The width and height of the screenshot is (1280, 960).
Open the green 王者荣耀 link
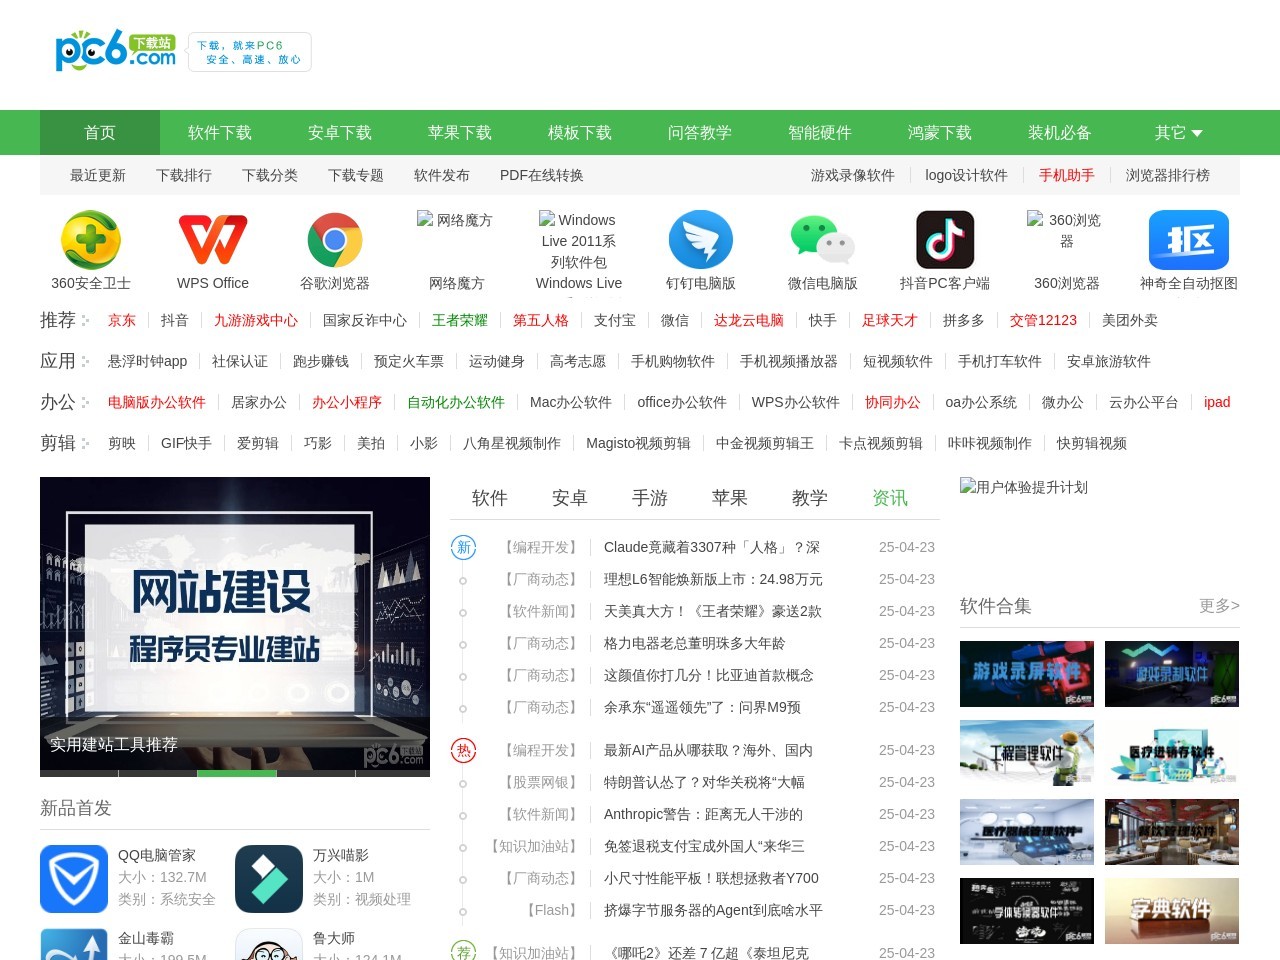pyautogui.click(x=460, y=320)
